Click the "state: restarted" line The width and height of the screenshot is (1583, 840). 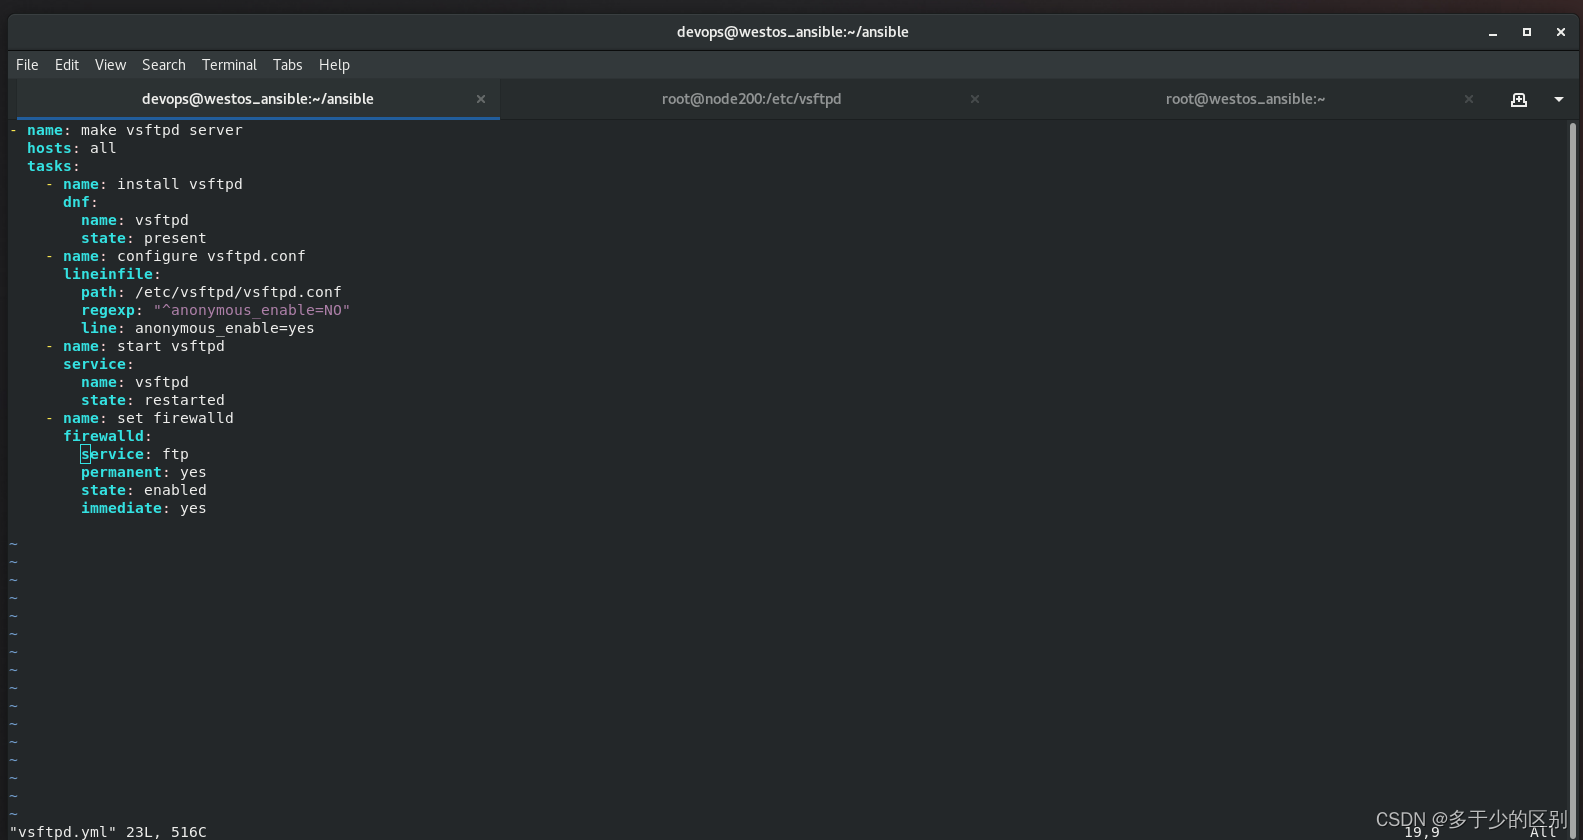pos(153,400)
